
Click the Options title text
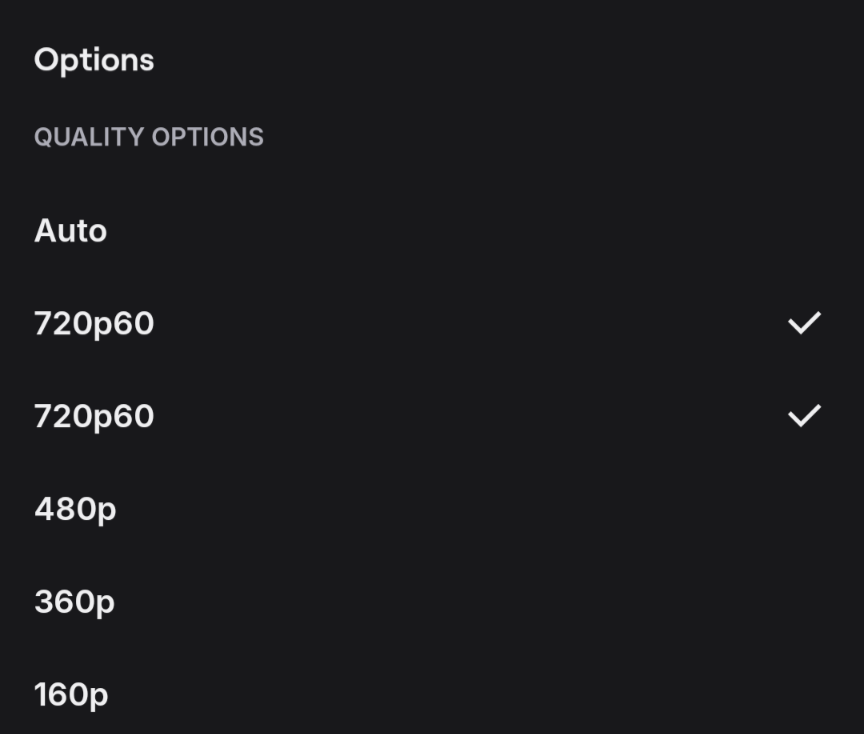point(94,60)
